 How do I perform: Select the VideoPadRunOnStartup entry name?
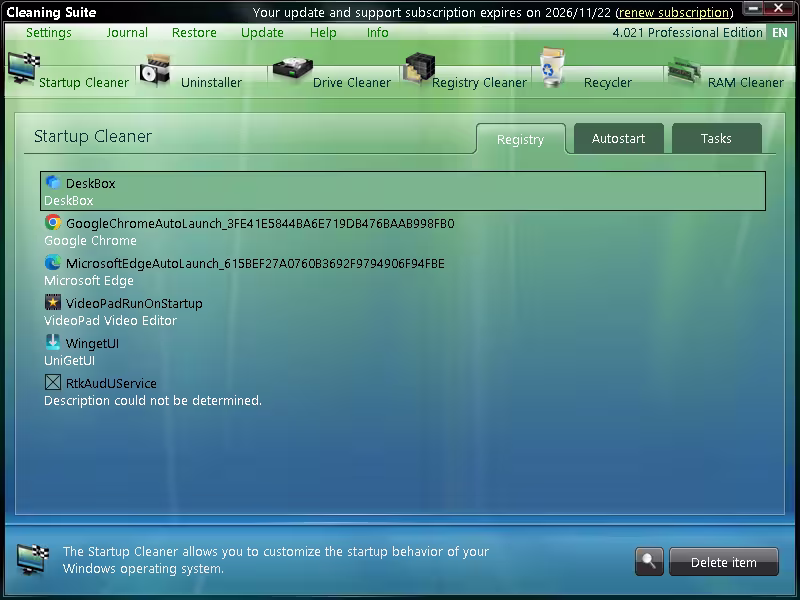coord(134,303)
